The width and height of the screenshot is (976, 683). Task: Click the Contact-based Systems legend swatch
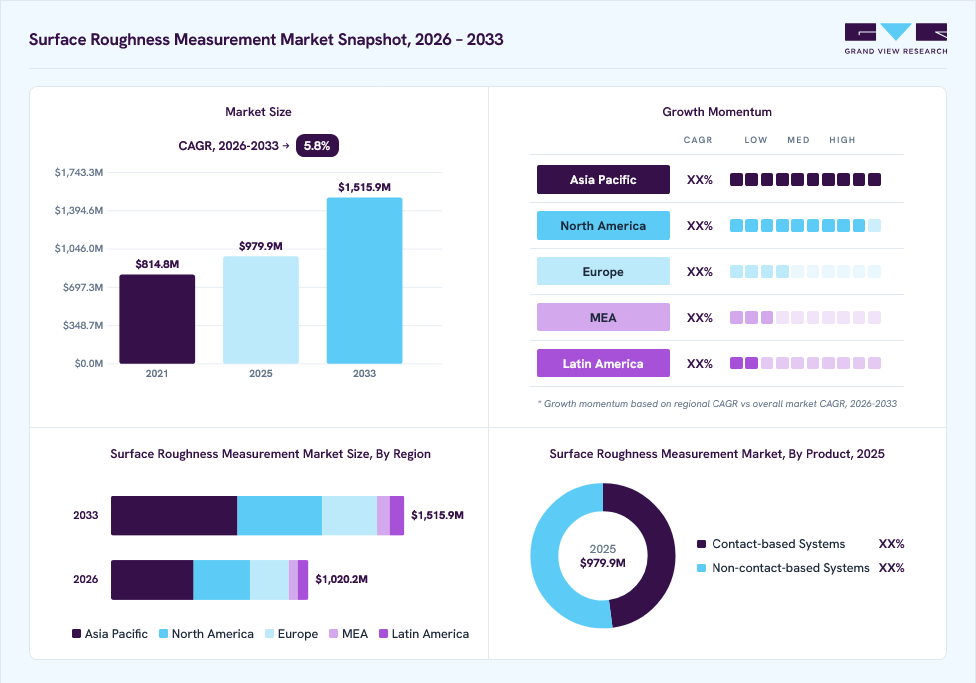click(702, 544)
